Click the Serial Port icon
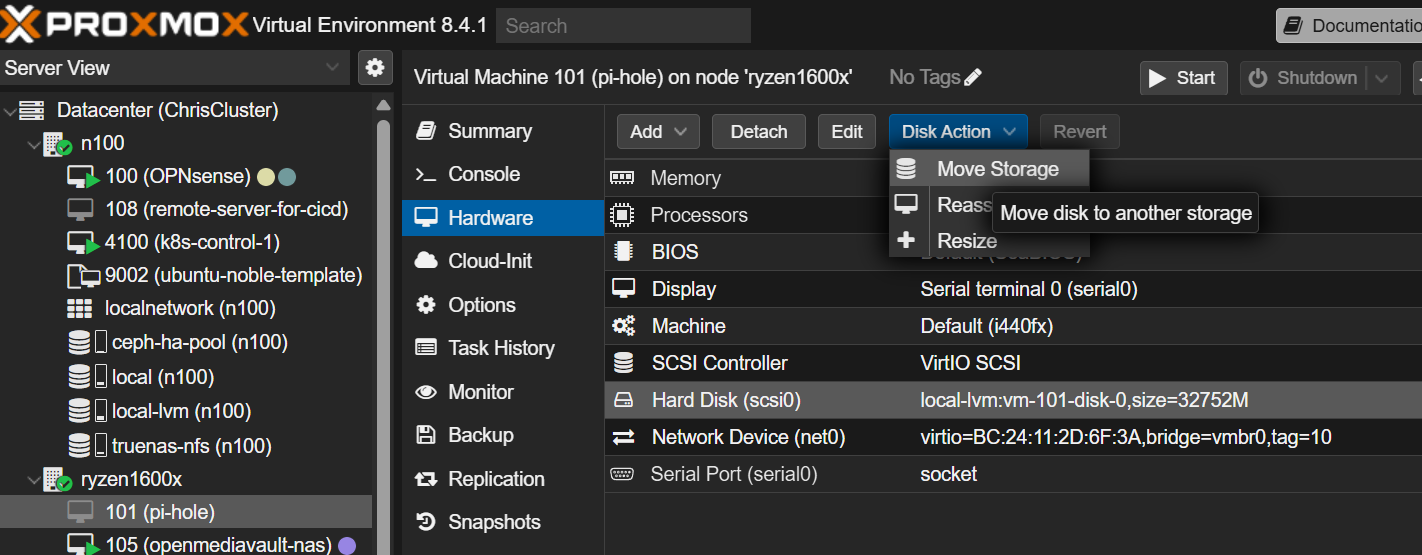This screenshot has width=1422, height=555. click(x=622, y=474)
